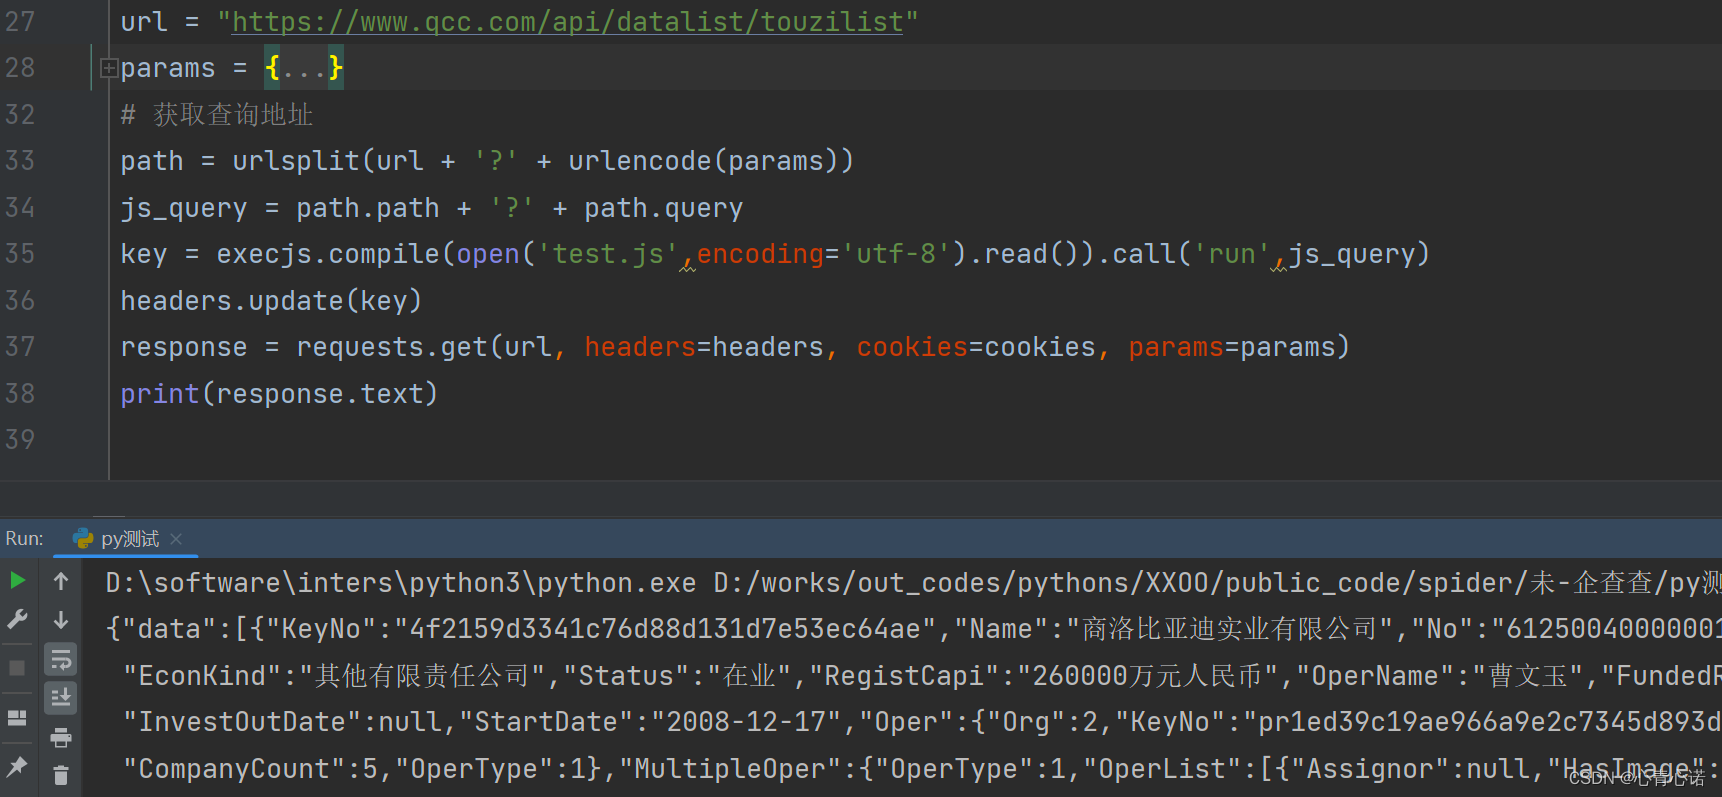Click line number 35 in gutter
The image size is (1722, 797).
coord(20,254)
